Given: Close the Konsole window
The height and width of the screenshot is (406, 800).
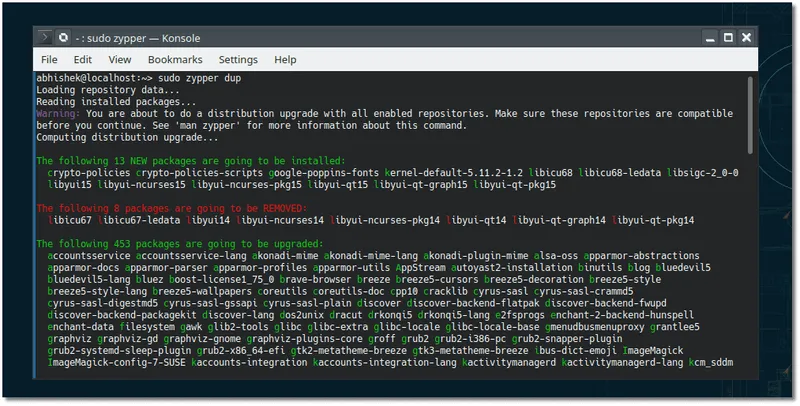Looking at the screenshot, I should click(748, 38).
